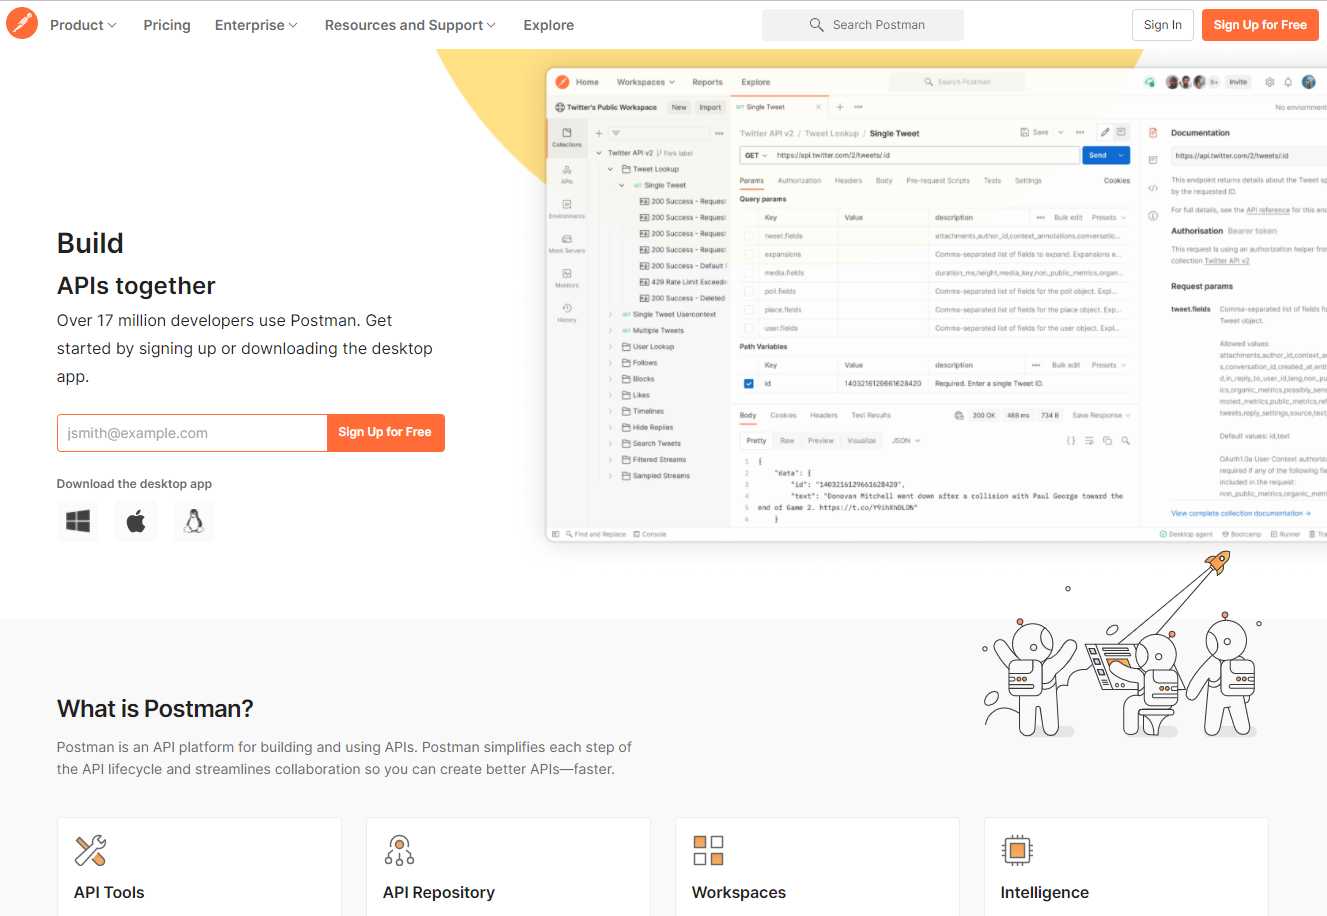Screen dimensions: 1327x916
Task: Click the Sign In button
Action: coord(1163,25)
